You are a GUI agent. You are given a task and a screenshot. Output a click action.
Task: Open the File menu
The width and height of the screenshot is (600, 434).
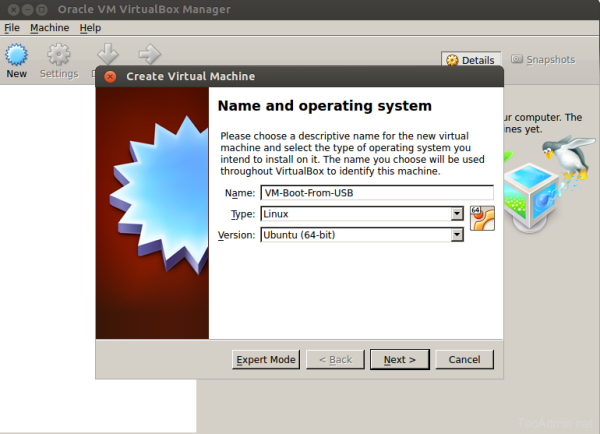tap(12, 28)
